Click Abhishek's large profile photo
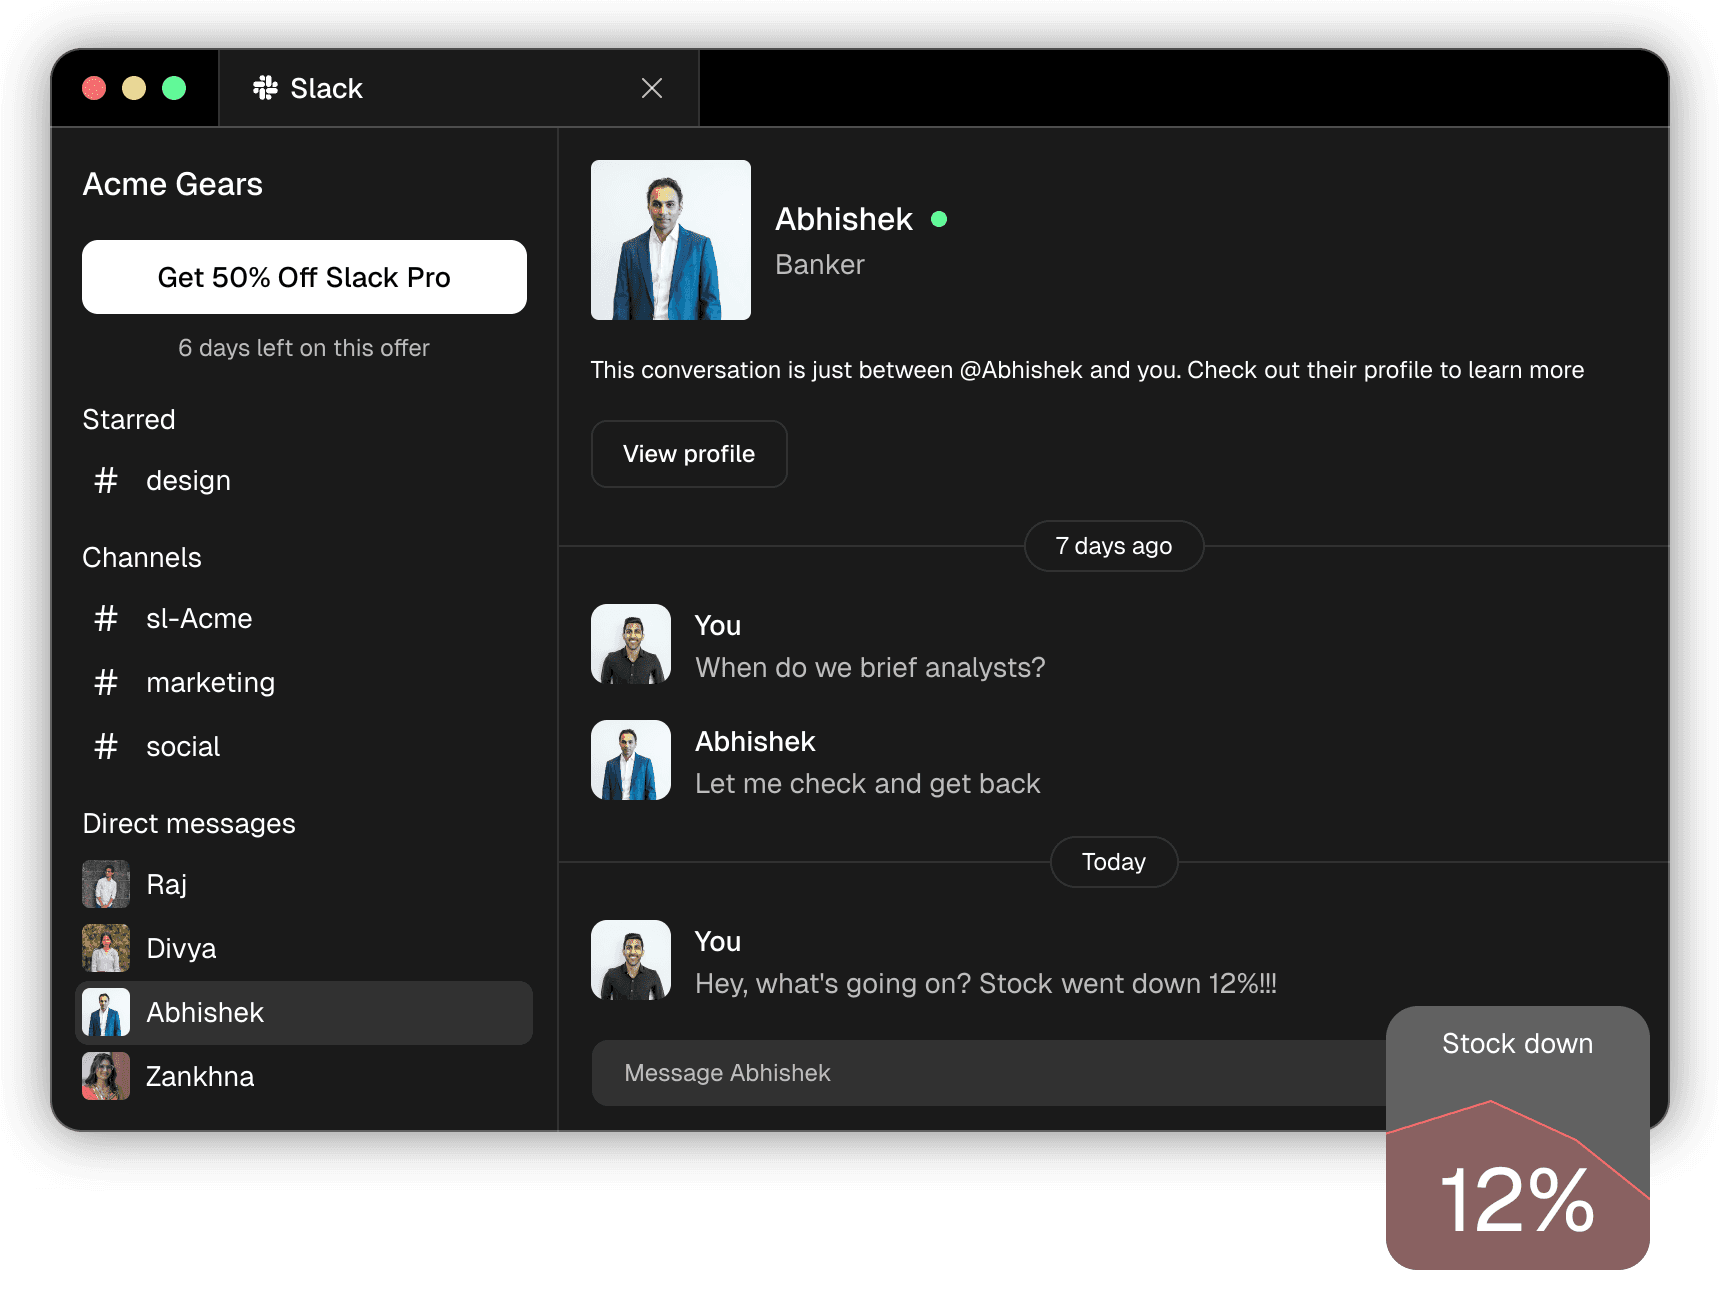The height and width of the screenshot is (1290, 1720). pos(671,240)
